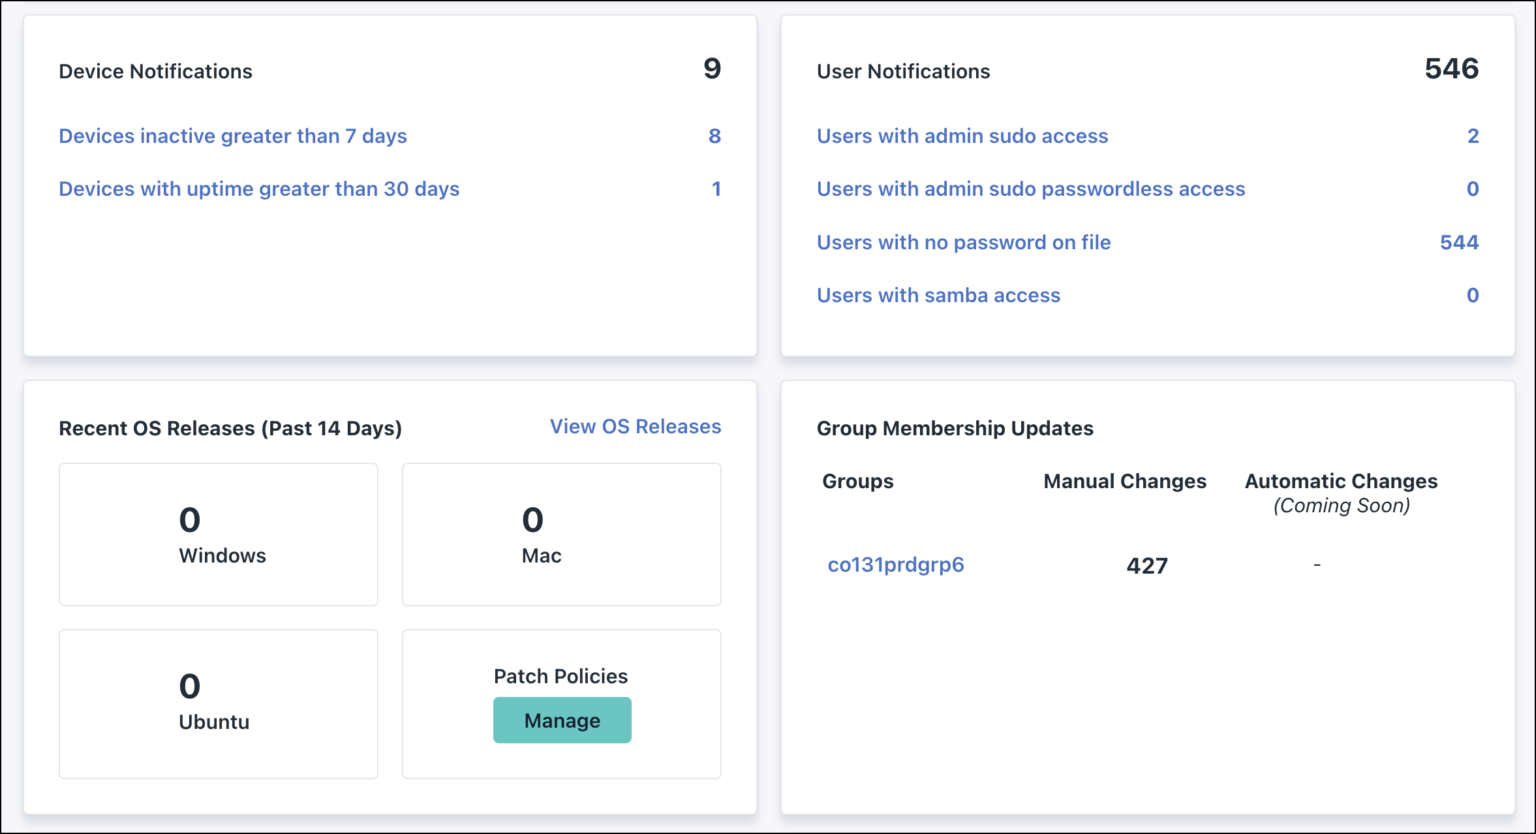Select the Windows OS releases tile
Viewport: 1536px width, 834px height.
218,534
